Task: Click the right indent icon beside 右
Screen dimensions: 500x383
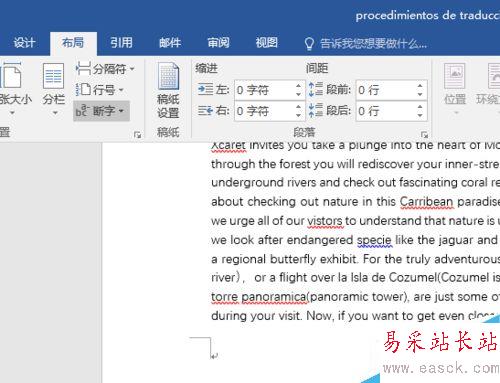Action: [x=205, y=110]
